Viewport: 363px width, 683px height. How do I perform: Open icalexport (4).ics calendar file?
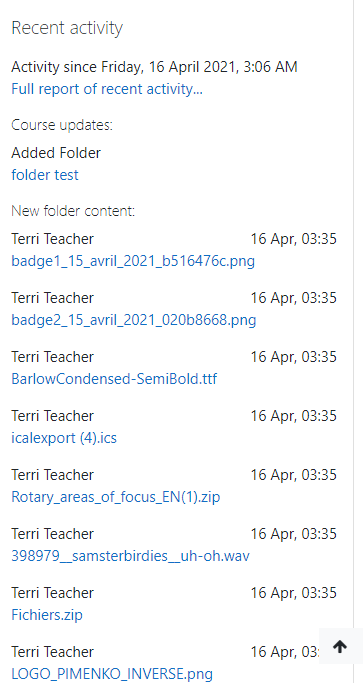[x=64, y=438]
